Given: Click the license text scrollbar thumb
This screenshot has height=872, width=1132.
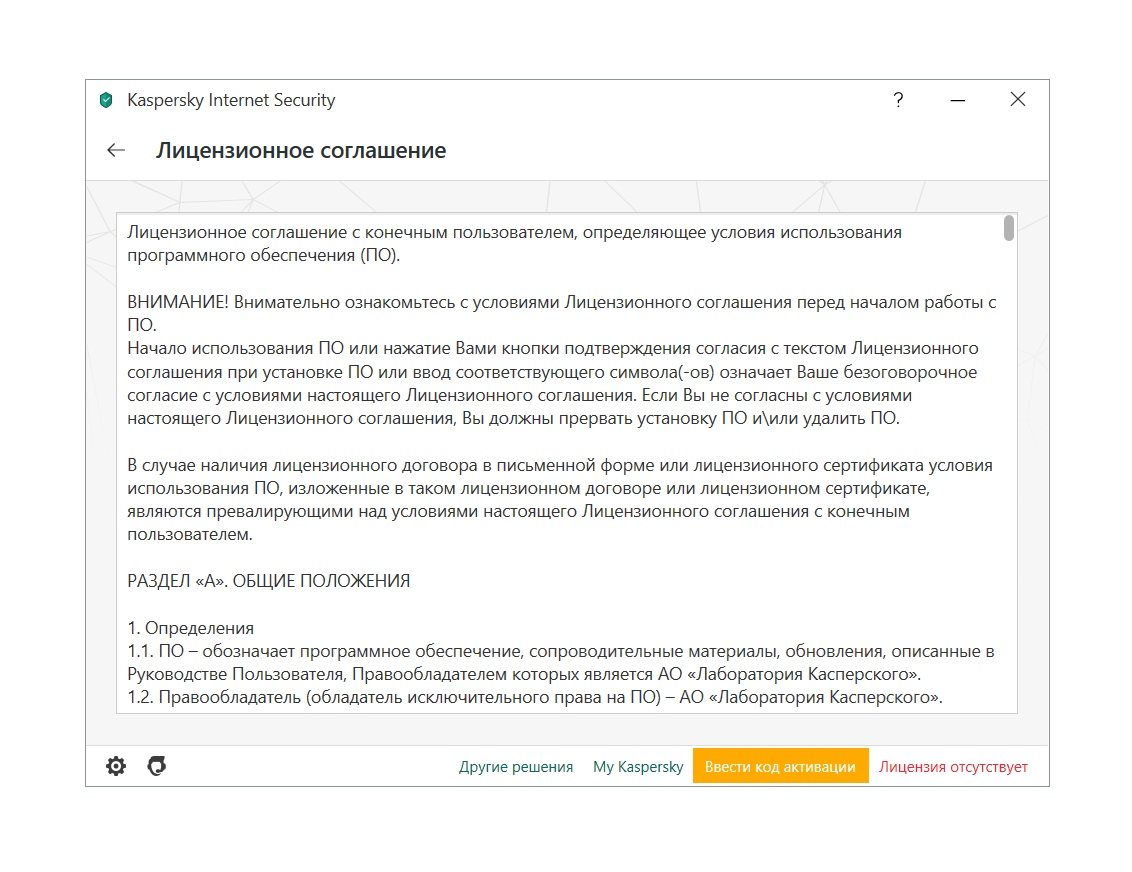Looking at the screenshot, I should (x=1009, y=228).
